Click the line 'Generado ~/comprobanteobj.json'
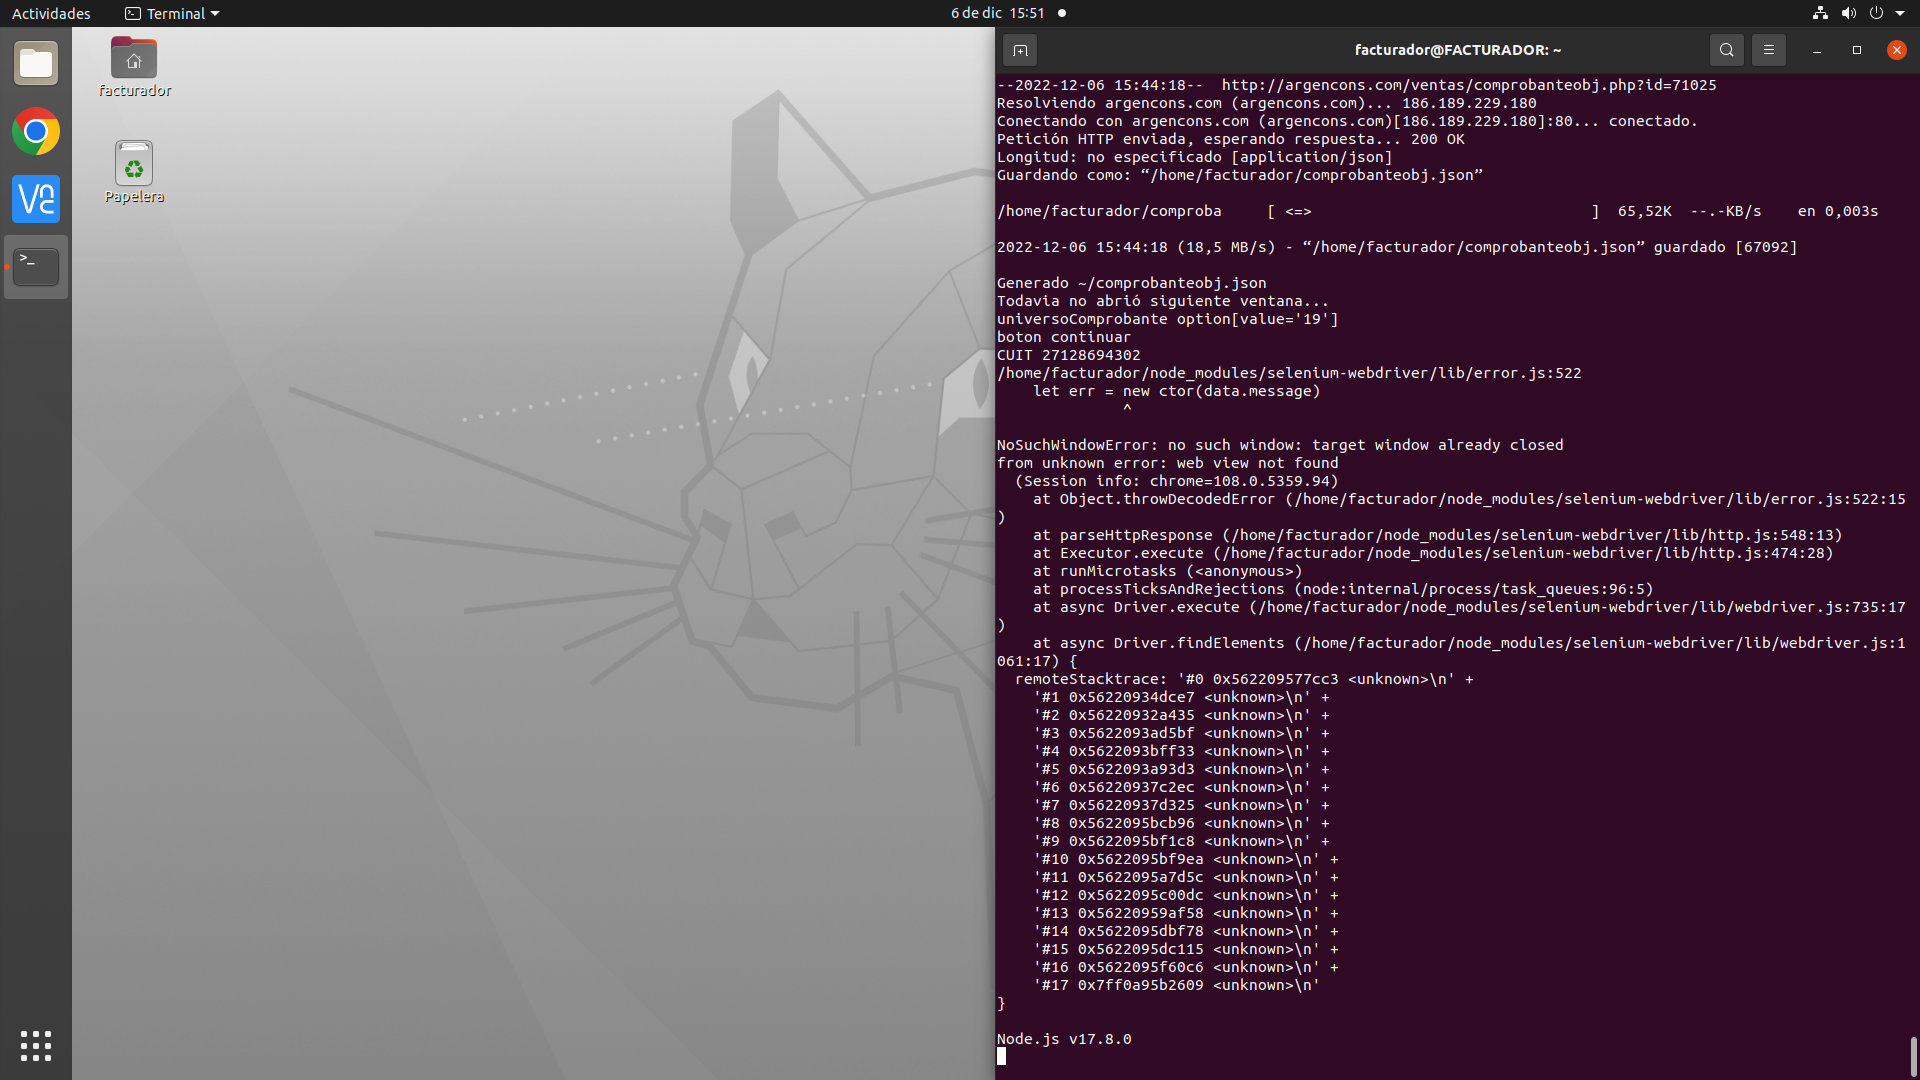Screen dimensions: 1920x1080 point(1131,283)
